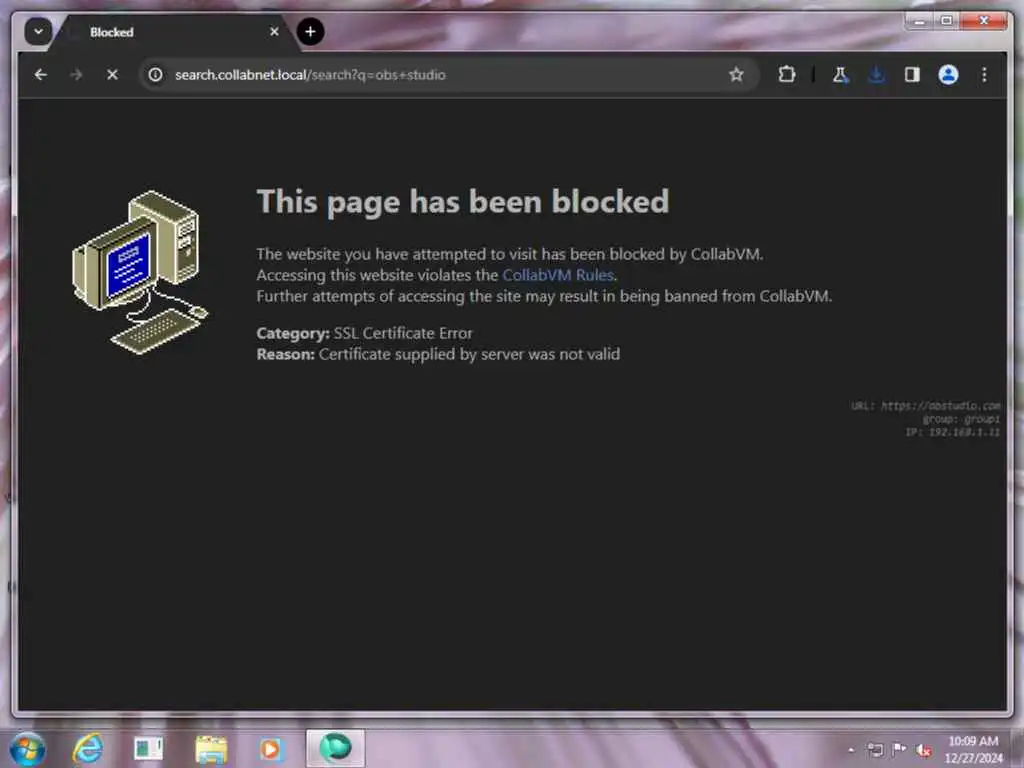Show the downloads toolbar icon
This screenshot has height=768, width=1024.
(876, 74)
